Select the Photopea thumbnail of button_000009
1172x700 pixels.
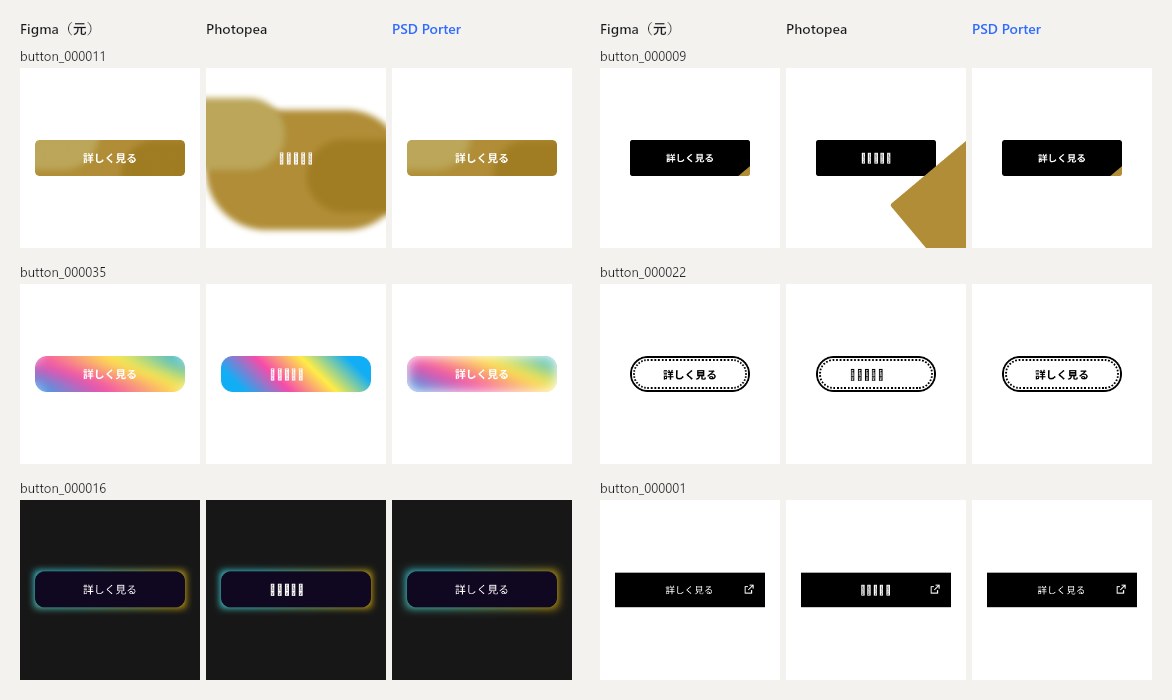[876, 158]
